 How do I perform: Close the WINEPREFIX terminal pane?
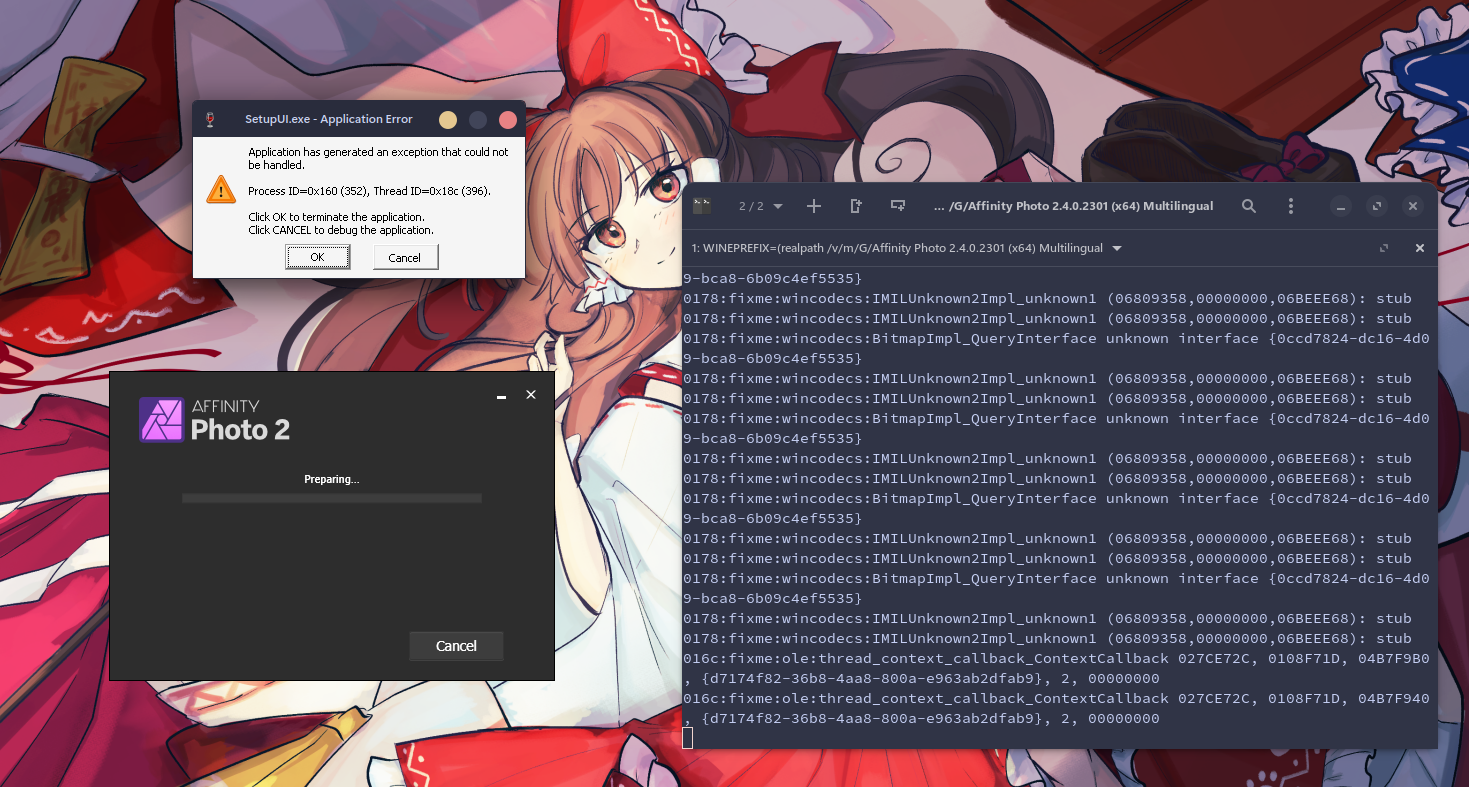[1419, 248]
